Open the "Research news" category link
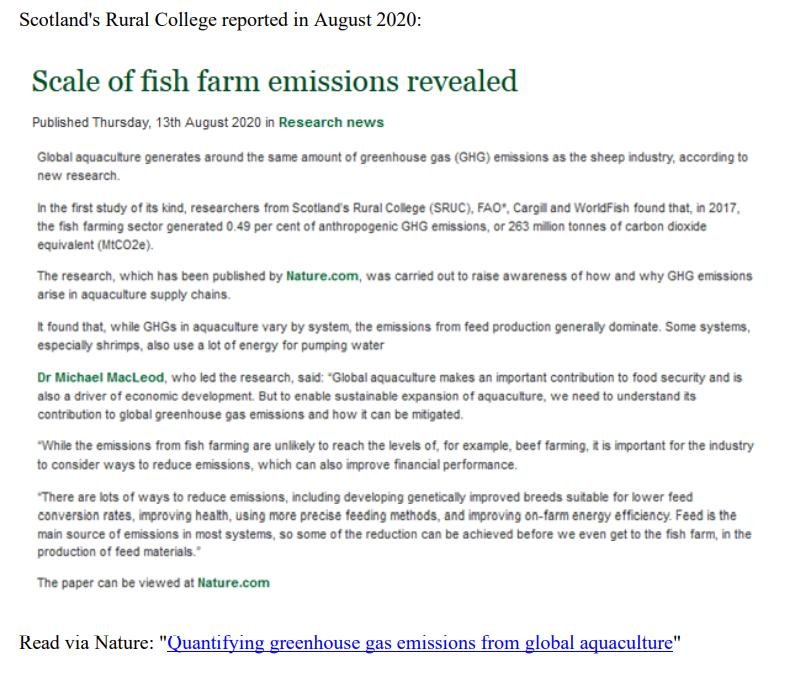This screenshot has width=810, height=679. tap(331, 123)
